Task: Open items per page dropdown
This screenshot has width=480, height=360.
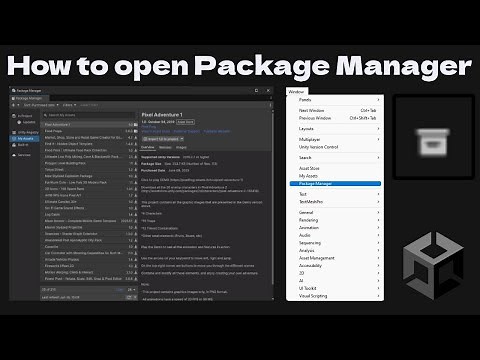Action: point(132,290)
